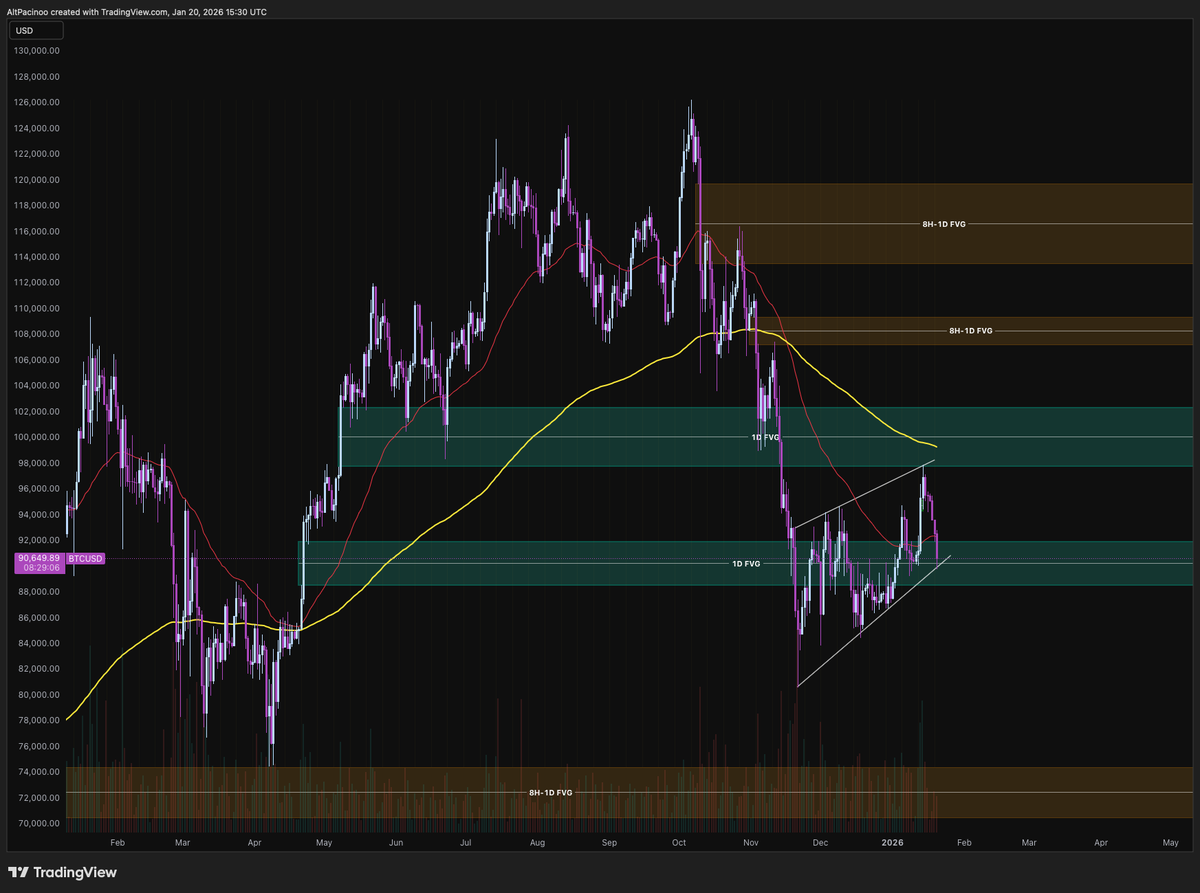
Task: Click the Sep marker on time axis
Action: click(x=609, y=843)
